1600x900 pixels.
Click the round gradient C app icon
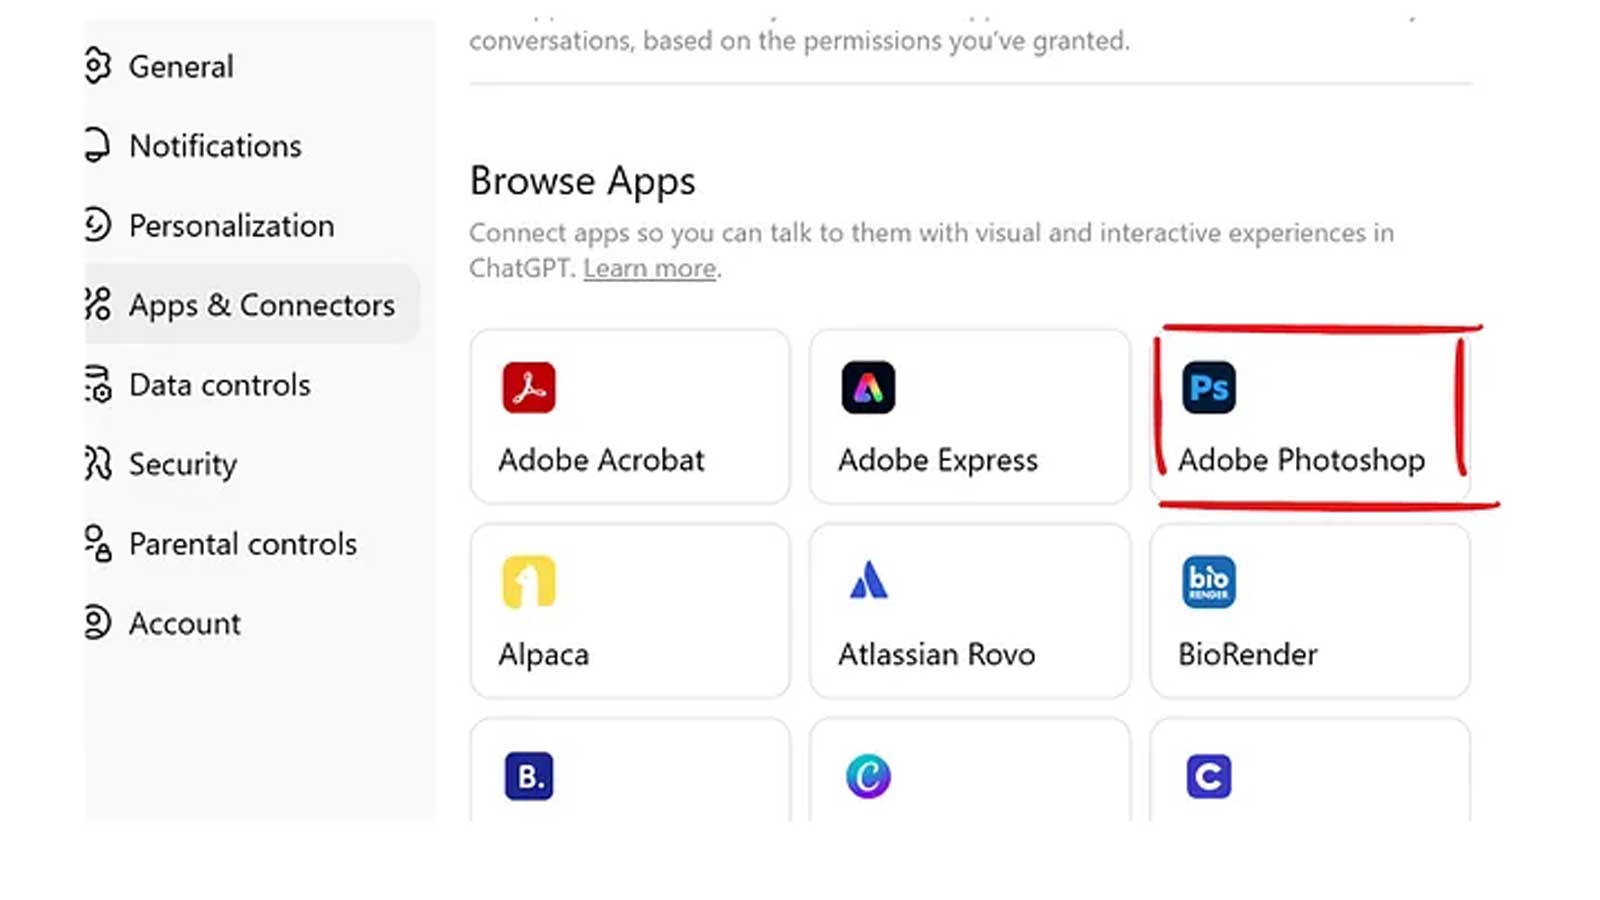pyautogui.click(x=868, y=776)
